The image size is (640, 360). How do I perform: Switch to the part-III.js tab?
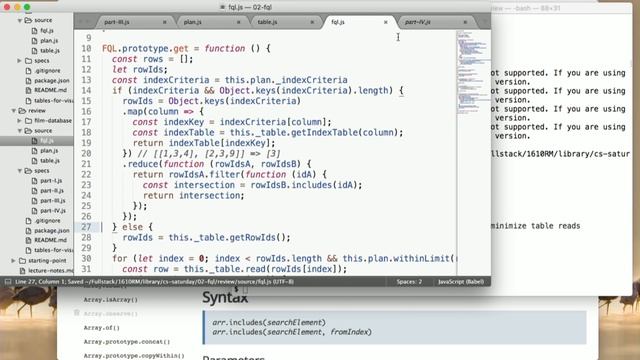(117, 22)
